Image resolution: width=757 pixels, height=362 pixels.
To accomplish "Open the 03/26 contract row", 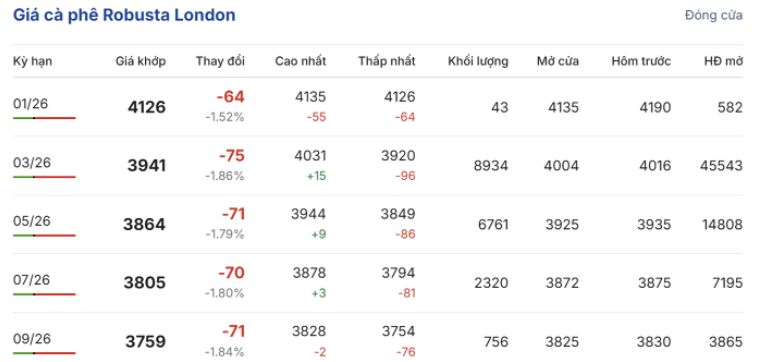I will tap(378, 166).
